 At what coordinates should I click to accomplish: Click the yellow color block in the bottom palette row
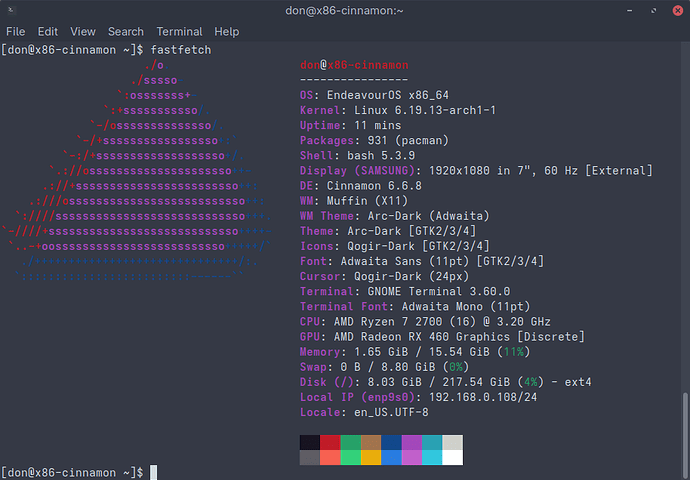click(x=371, y=458)
